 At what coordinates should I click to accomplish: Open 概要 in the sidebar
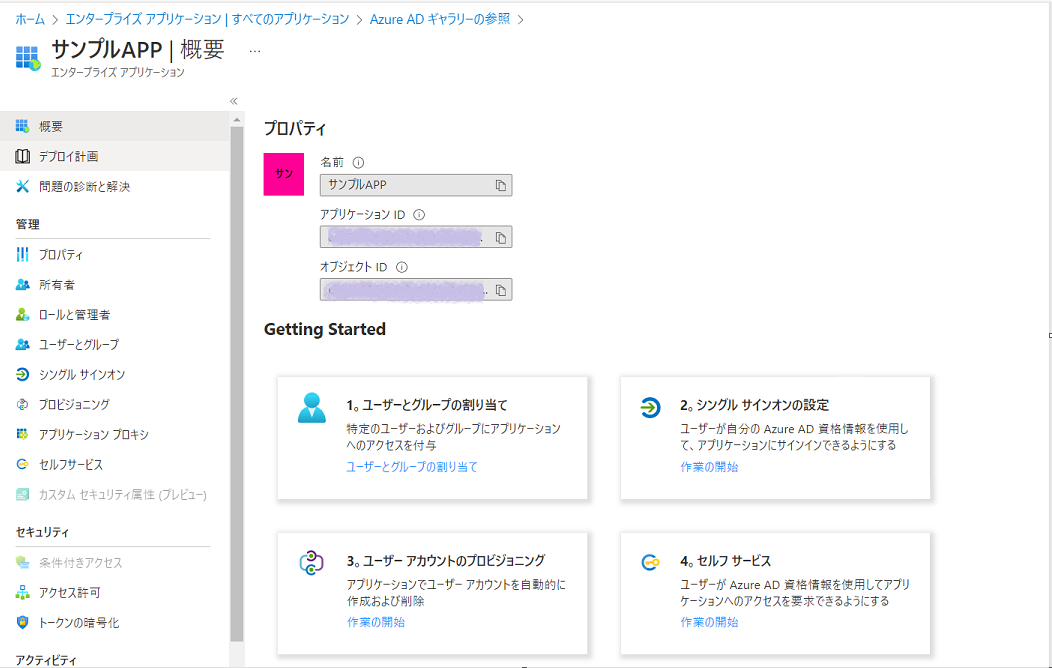coord(115,126)
